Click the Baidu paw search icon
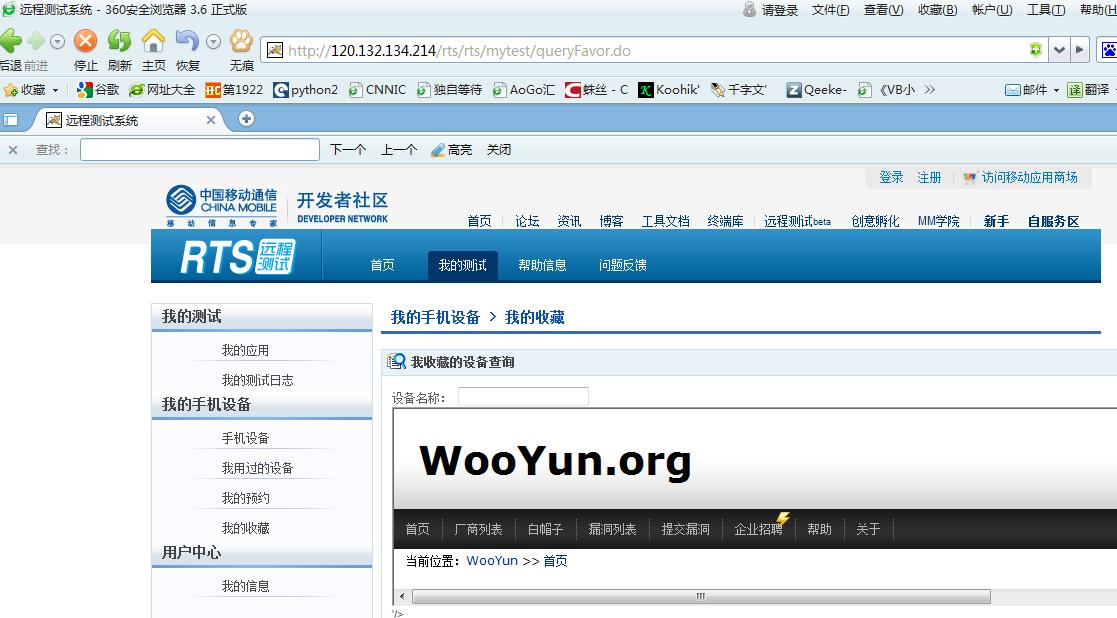The width and height of the screenshot is (1117, 618). tap(1109, 50)
